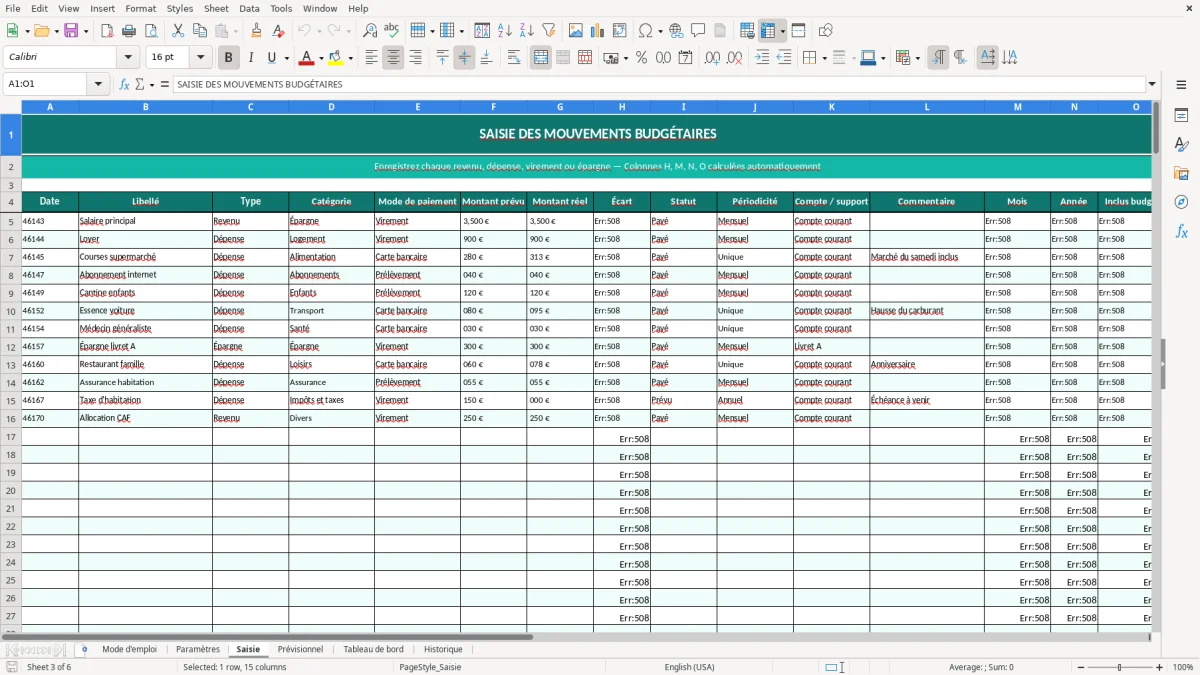This screenshot has width=1200, height=675.
Task: Apply the red font color
Action: 307,58
